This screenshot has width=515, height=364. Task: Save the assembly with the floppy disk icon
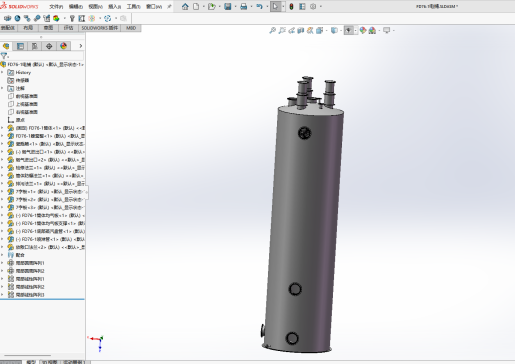(x=228, y=6)
